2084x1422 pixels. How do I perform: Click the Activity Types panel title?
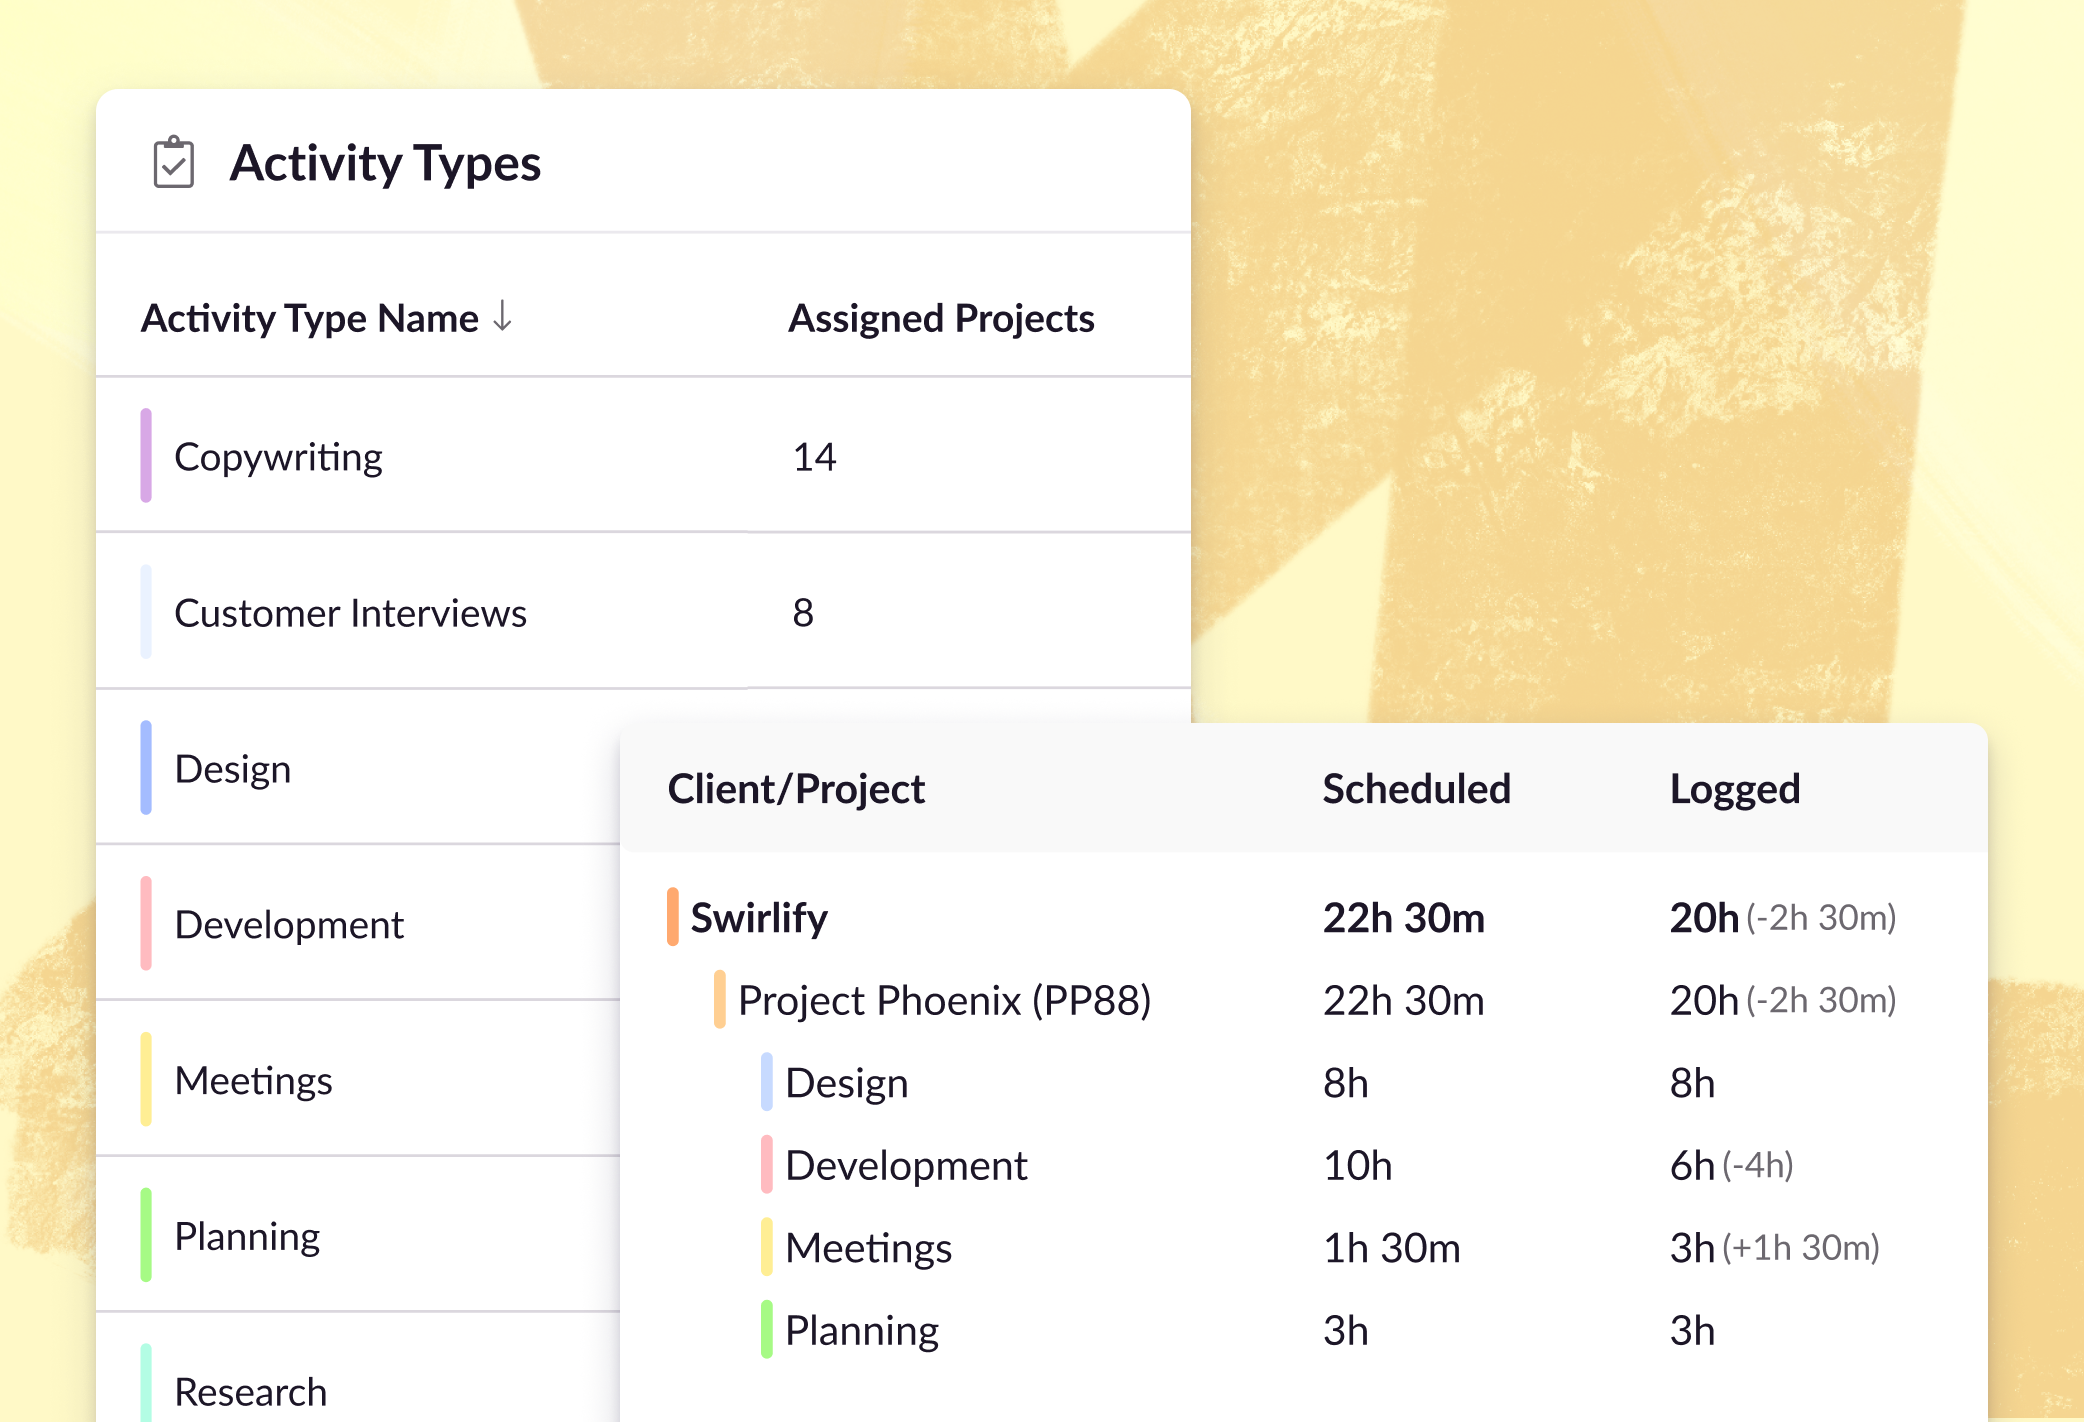point(385,163)
